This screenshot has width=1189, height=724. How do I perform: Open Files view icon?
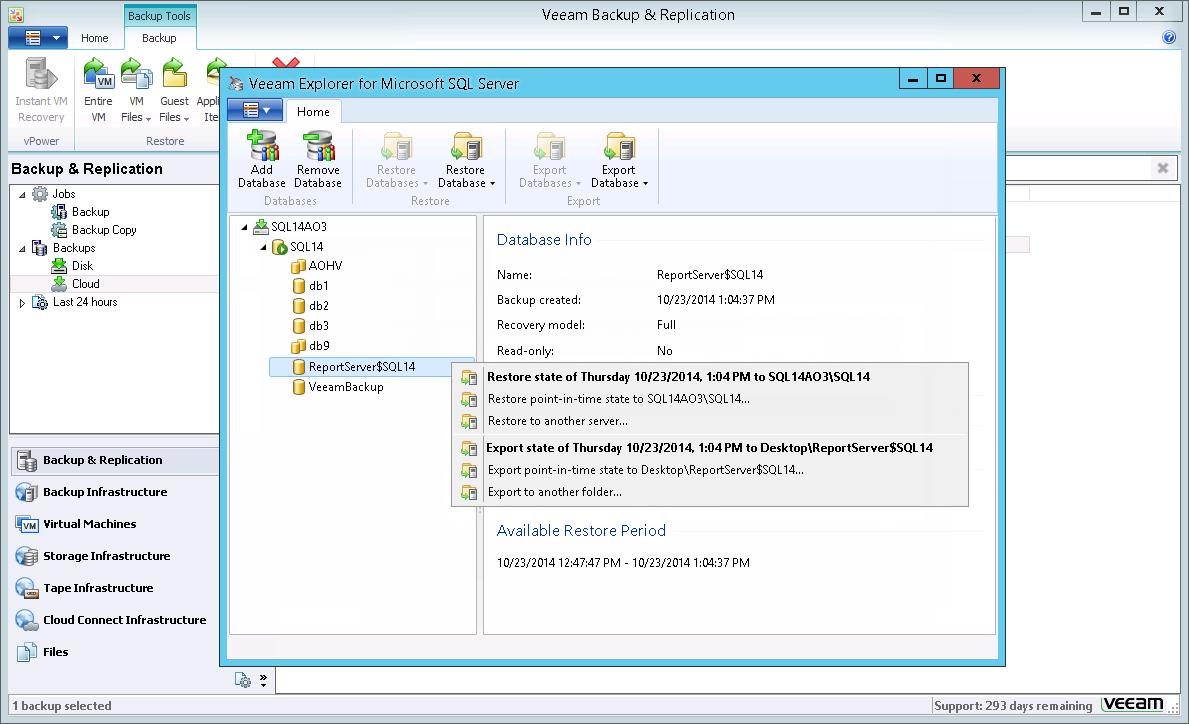pyautogui.click(x=27, y=651)
